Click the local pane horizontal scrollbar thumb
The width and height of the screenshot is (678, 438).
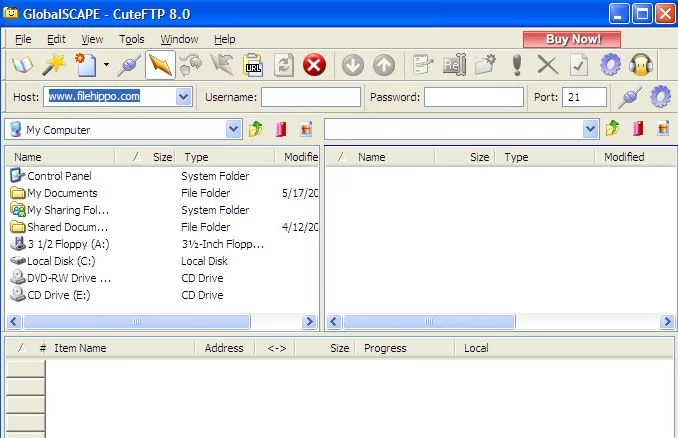click(x=137, y=322)
